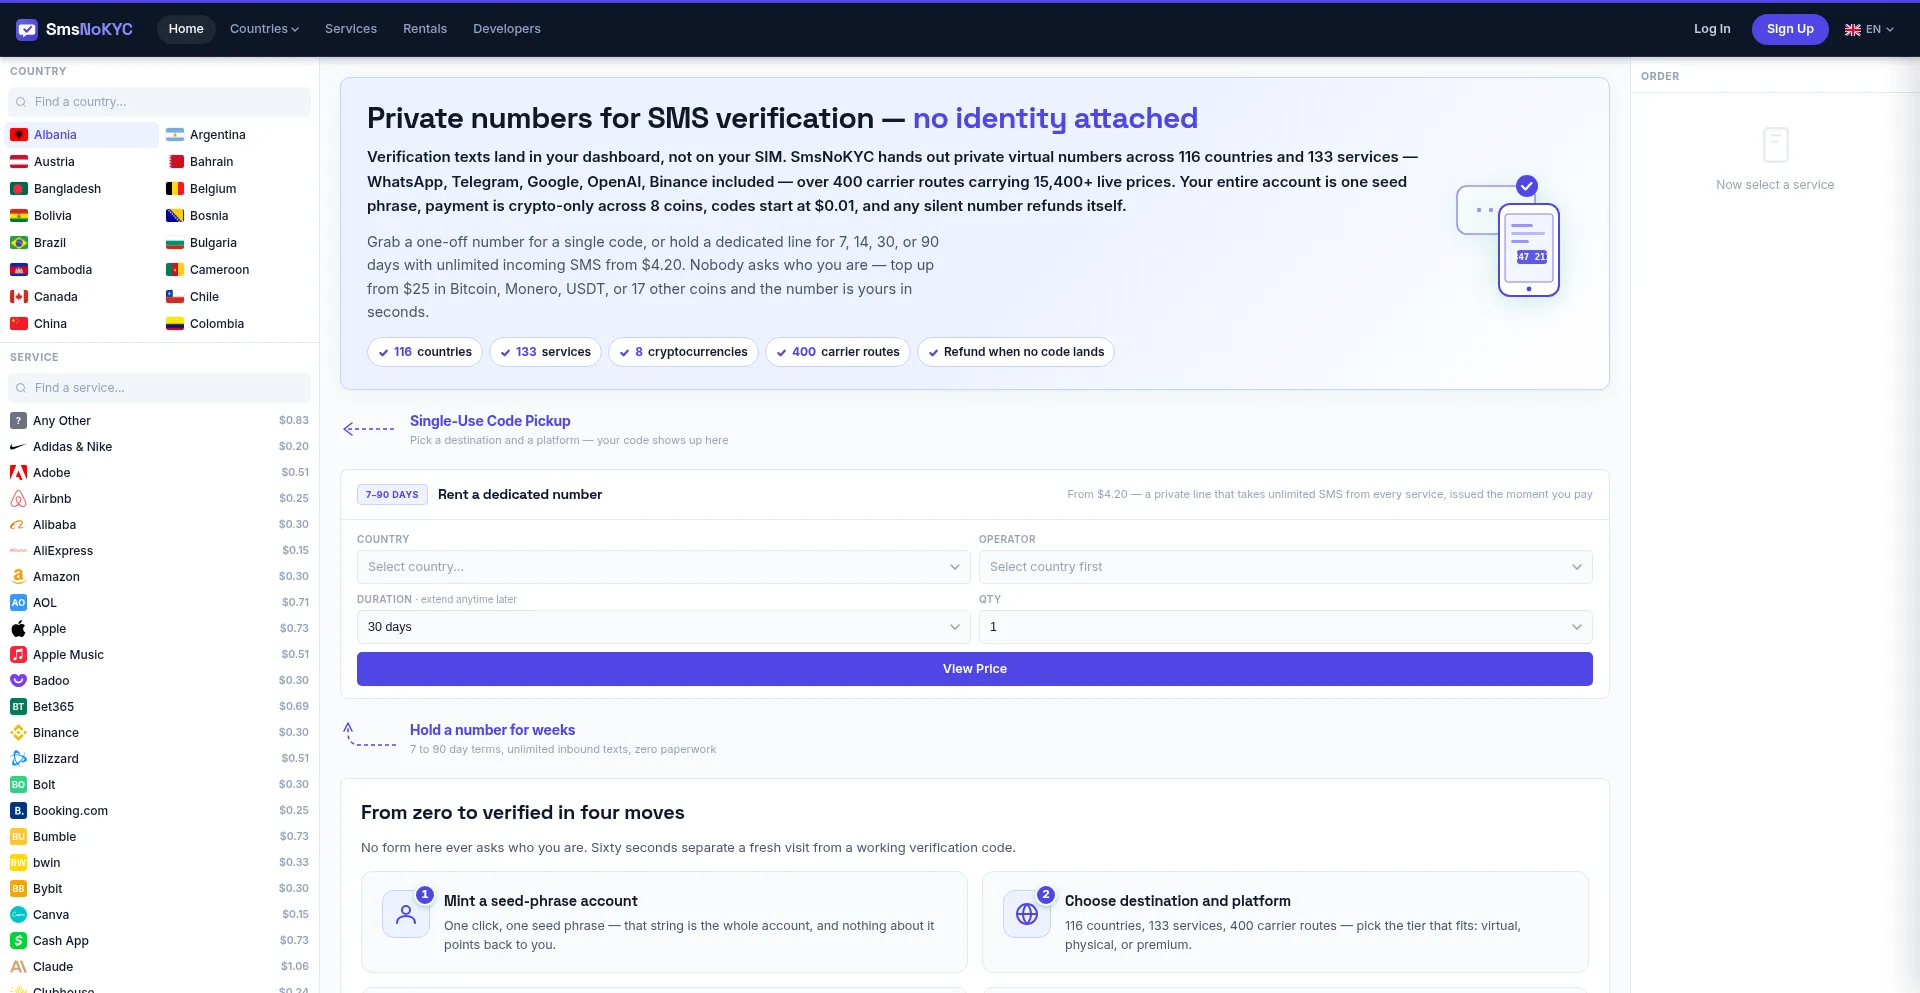Choose the Booking.com icon
Image resolution: width=1920 pixels, height=993 pixels.
[x=18, y=811]
